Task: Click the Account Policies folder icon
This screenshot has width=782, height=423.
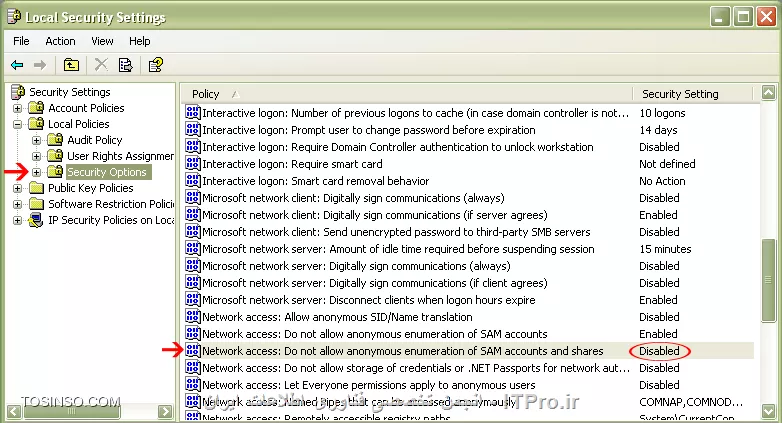Action: pyautogui.click(x=36, y=108)
